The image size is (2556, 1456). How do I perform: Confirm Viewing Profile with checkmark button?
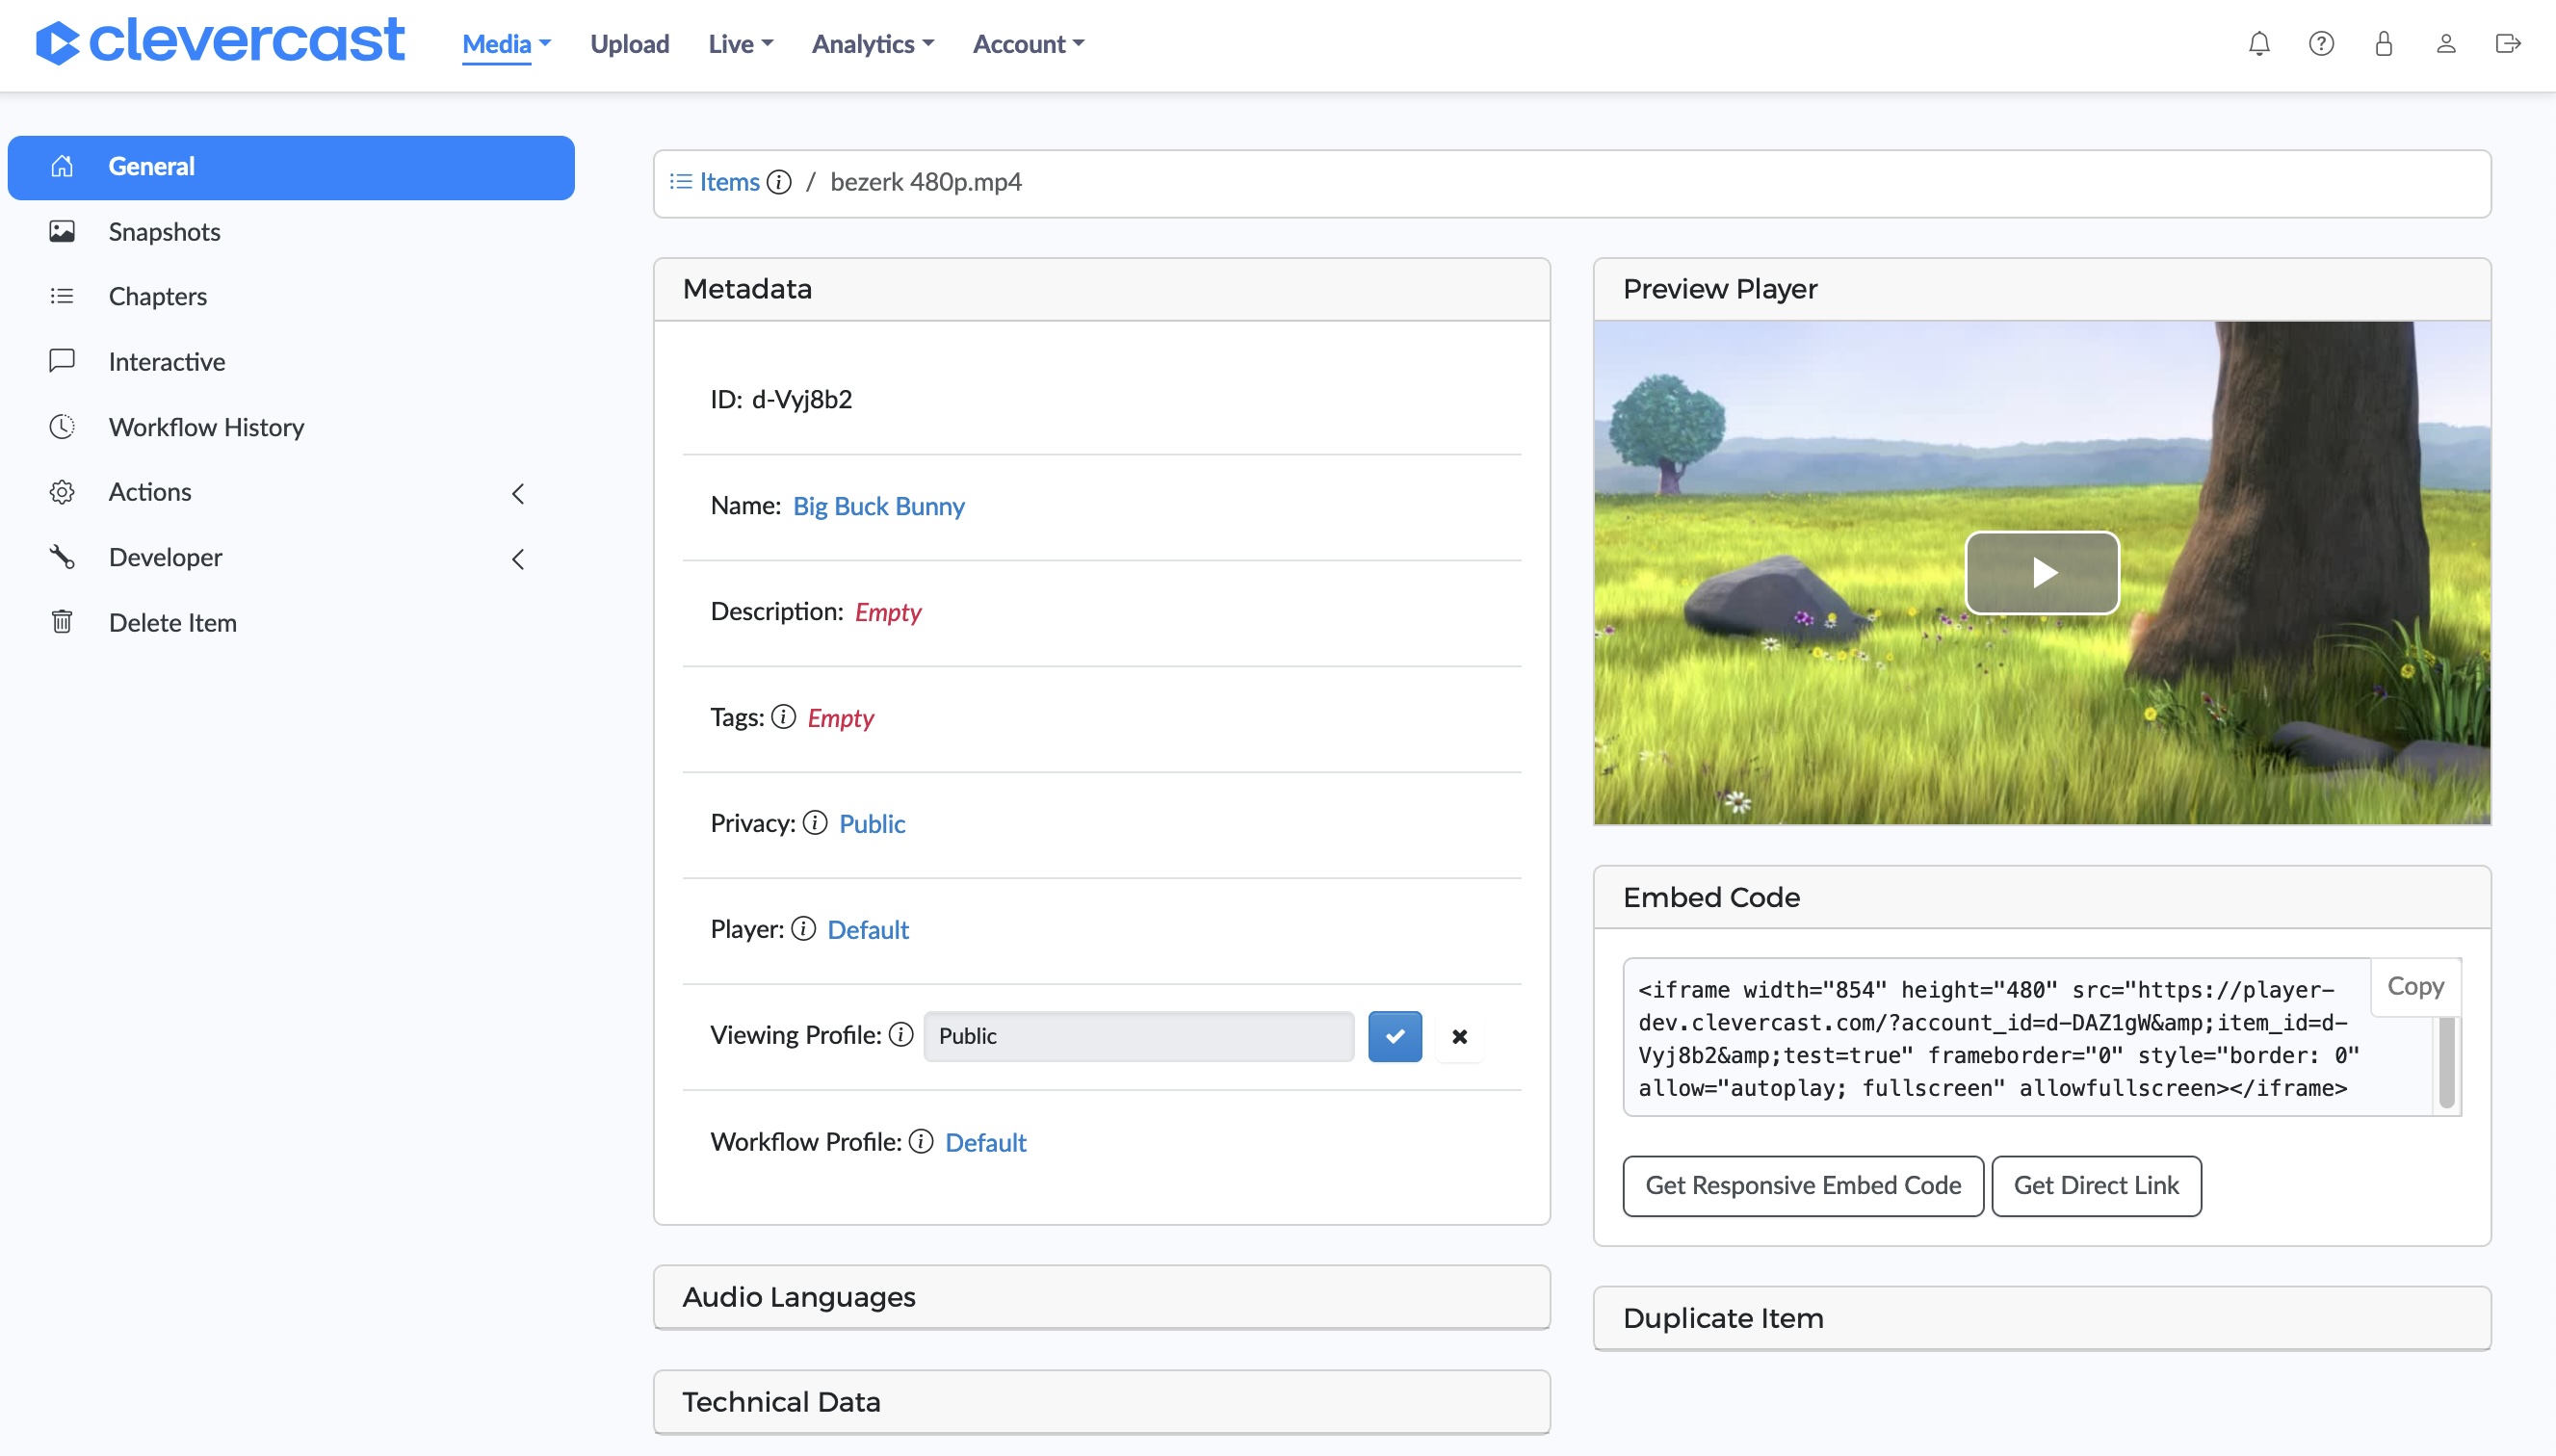tap(1395, 1036)
